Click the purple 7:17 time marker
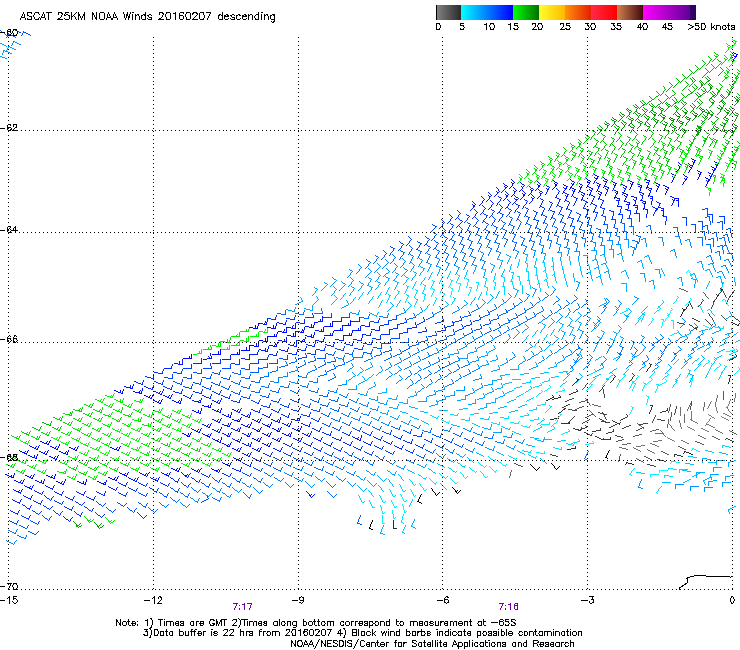The height and width of the screenshot is (650, 740). click(243, 607)
